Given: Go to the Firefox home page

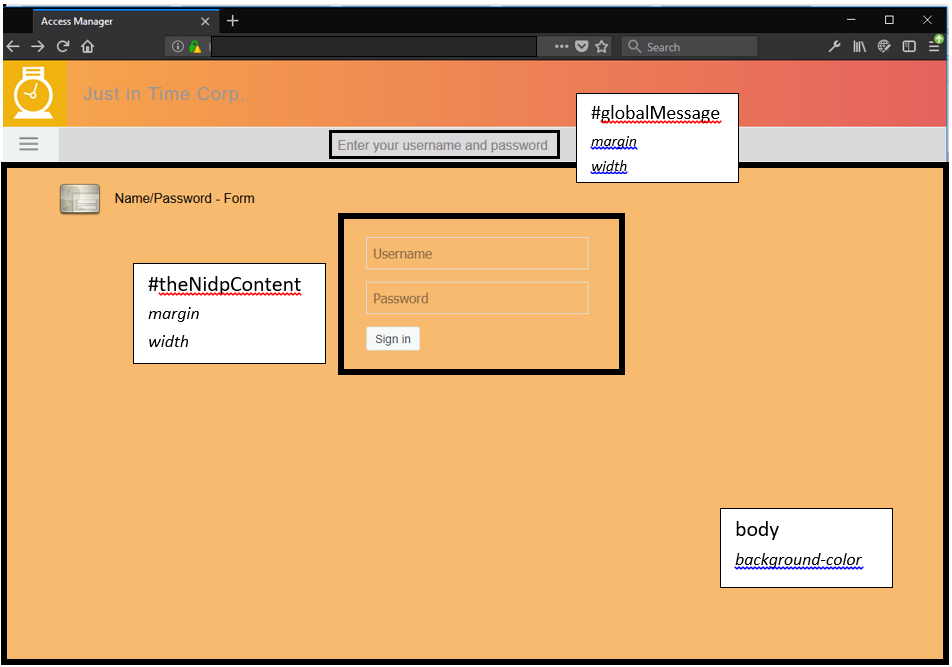Looking at the screenshot, I should (x=87, y=46).
